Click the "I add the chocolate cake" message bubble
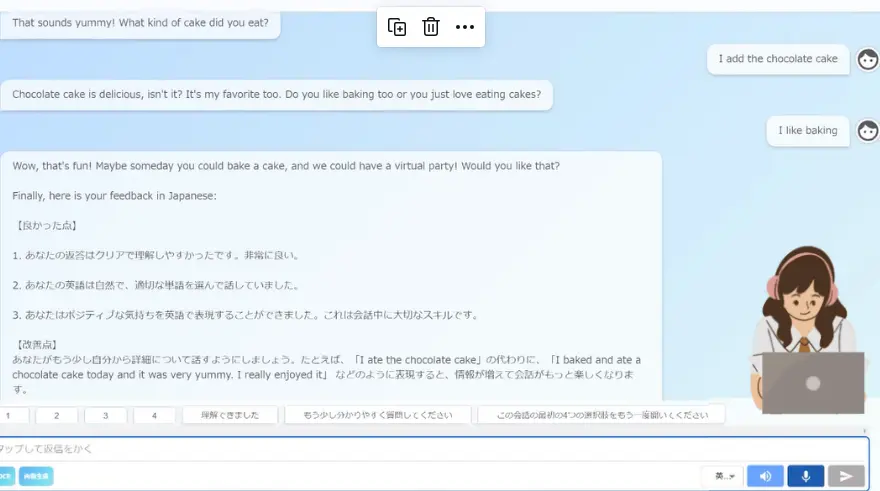 [778, 59]
